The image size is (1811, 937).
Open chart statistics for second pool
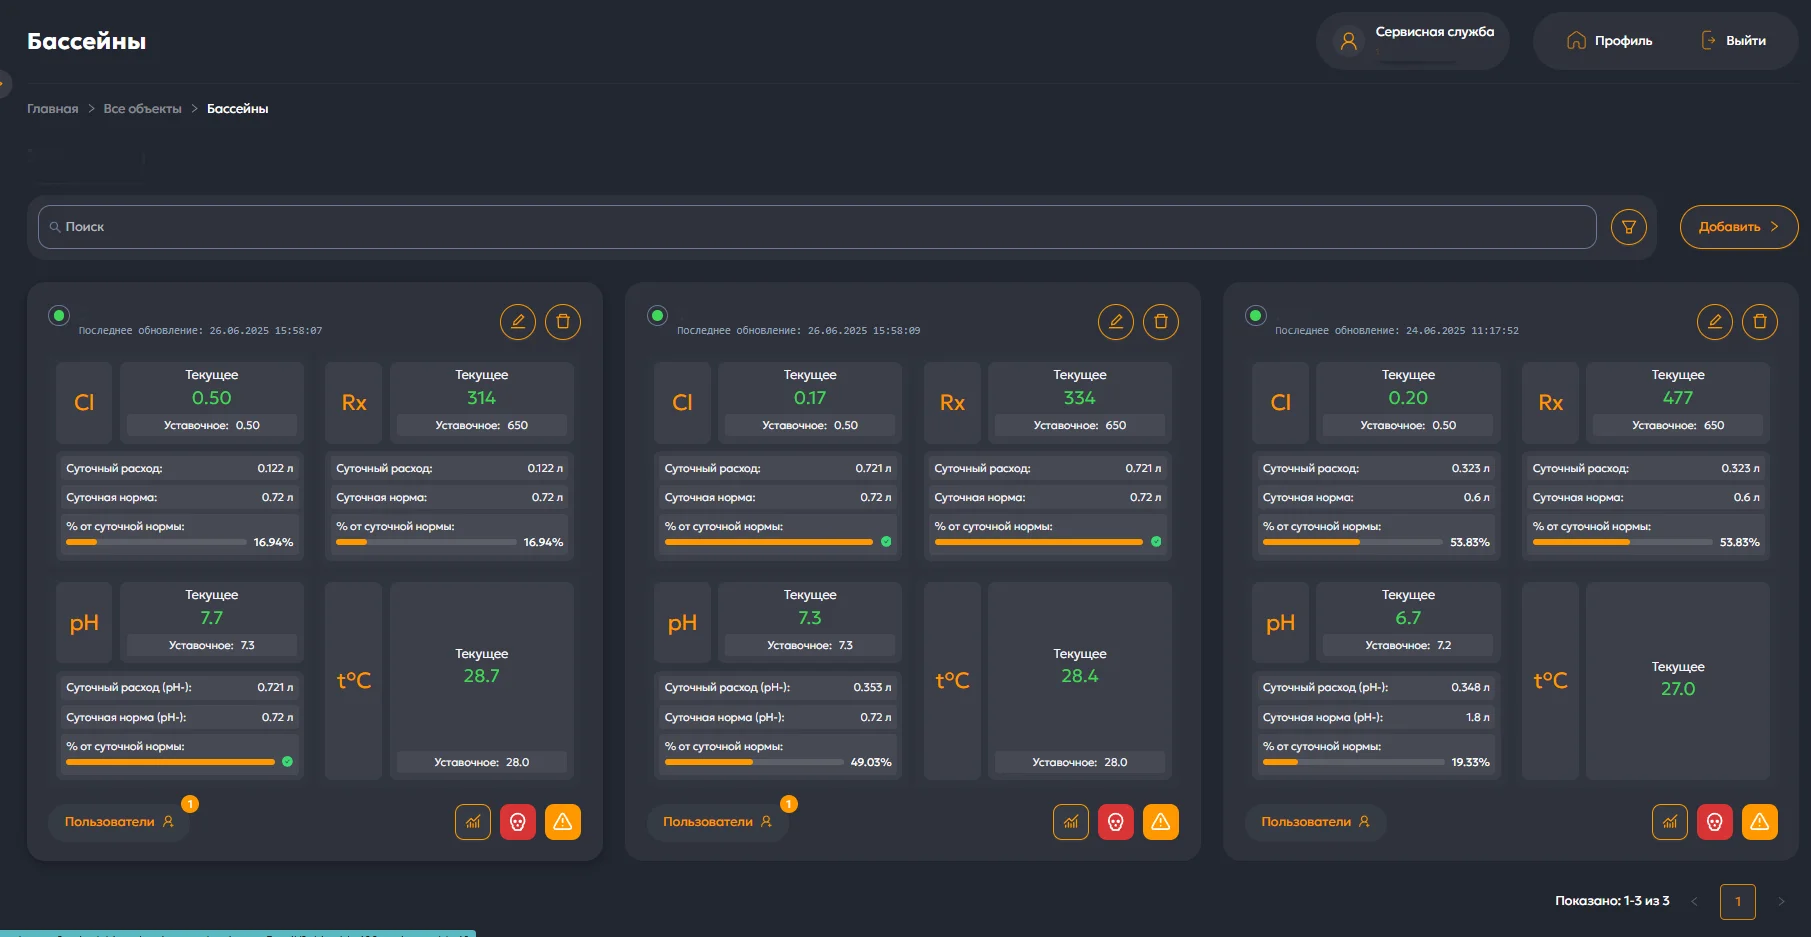(x=1071, y=822)
